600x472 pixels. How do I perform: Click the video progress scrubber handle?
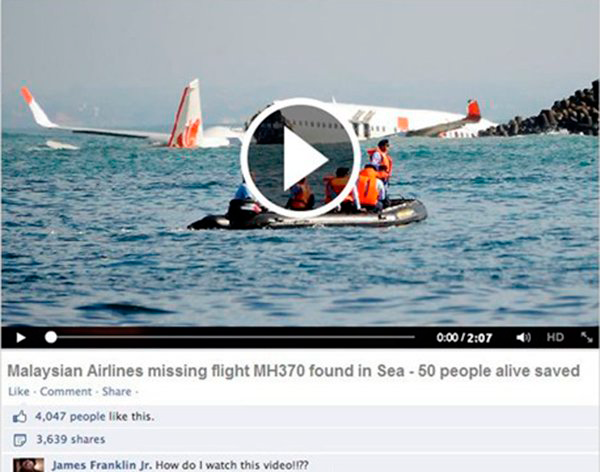point(51,337)
